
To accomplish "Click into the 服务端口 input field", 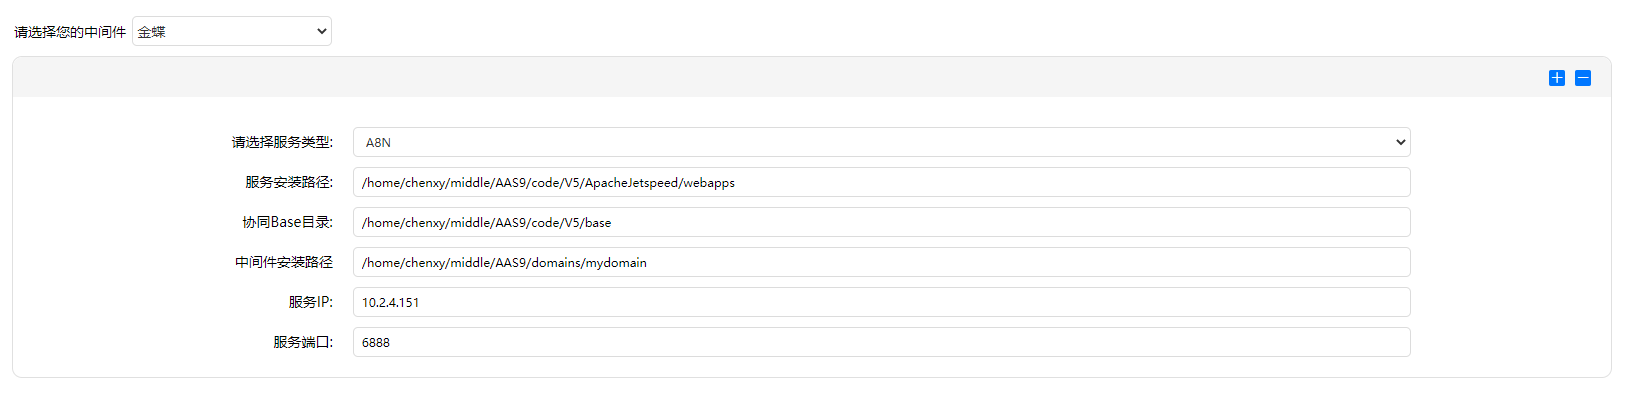I will [880, 342].
